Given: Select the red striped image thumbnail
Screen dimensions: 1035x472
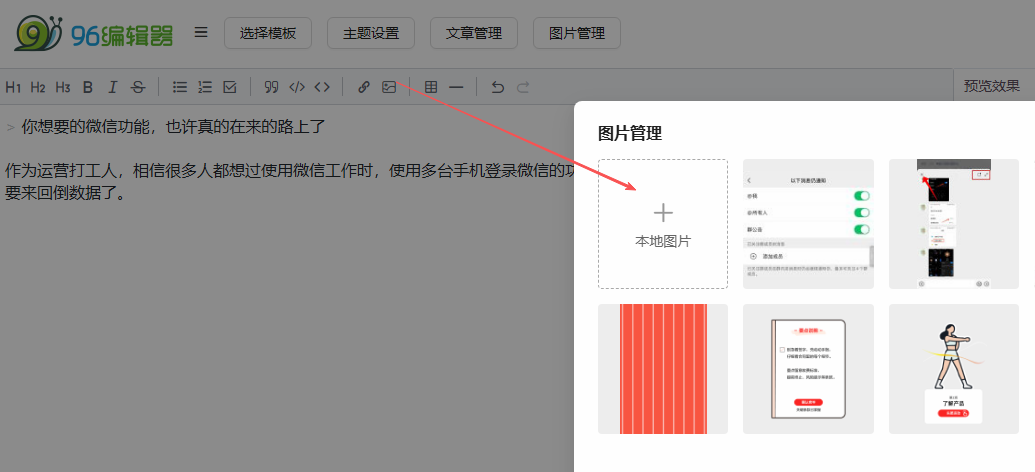Looking at the screenshot, I should (x=663, y=369).
